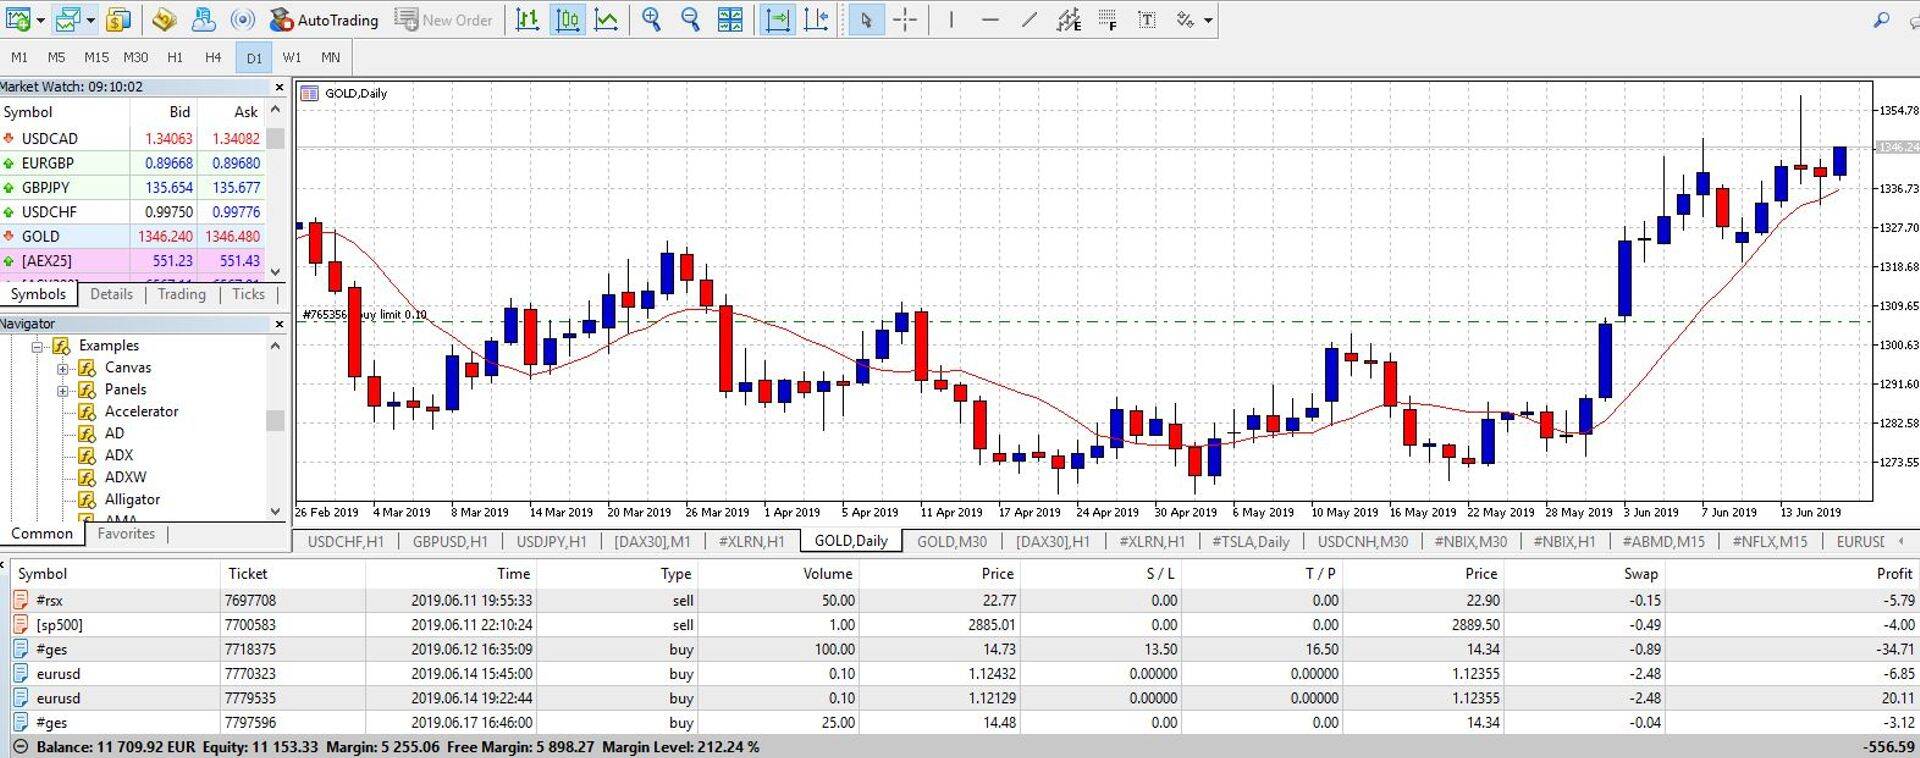Open the Trading tab in Market Watch
The image size is (1920, 758).
[x=181, y=294]
